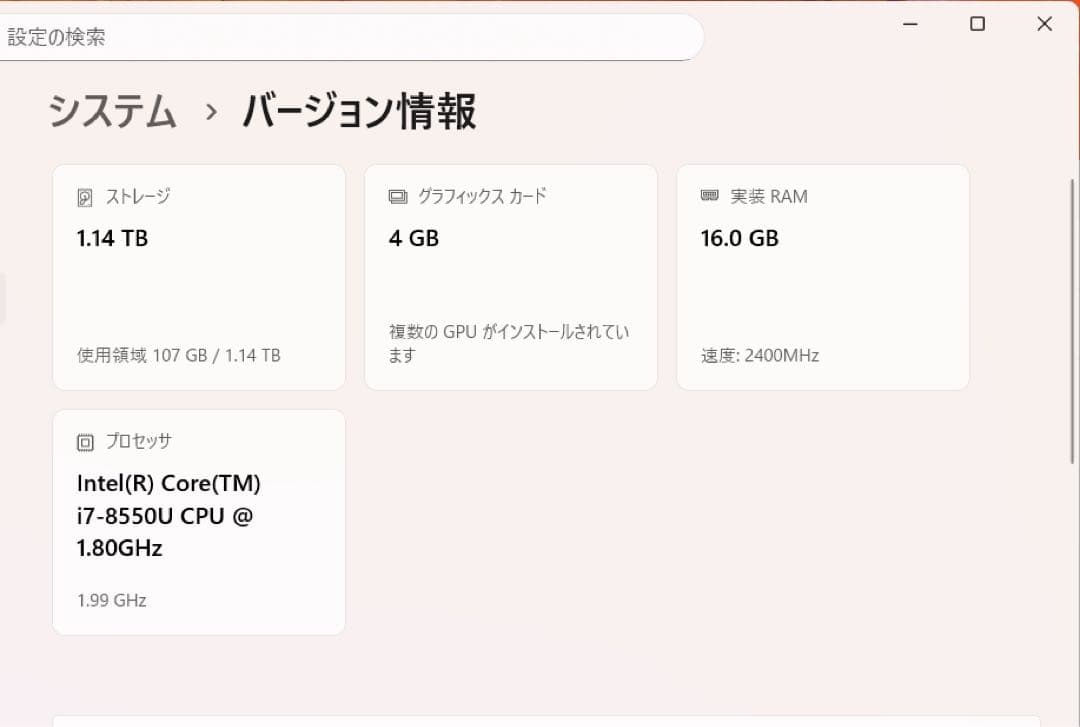Click the 速度: 2400MHz RAM speed text
The height and width of the screenshot is (727, 1080).
pos(758,355)
